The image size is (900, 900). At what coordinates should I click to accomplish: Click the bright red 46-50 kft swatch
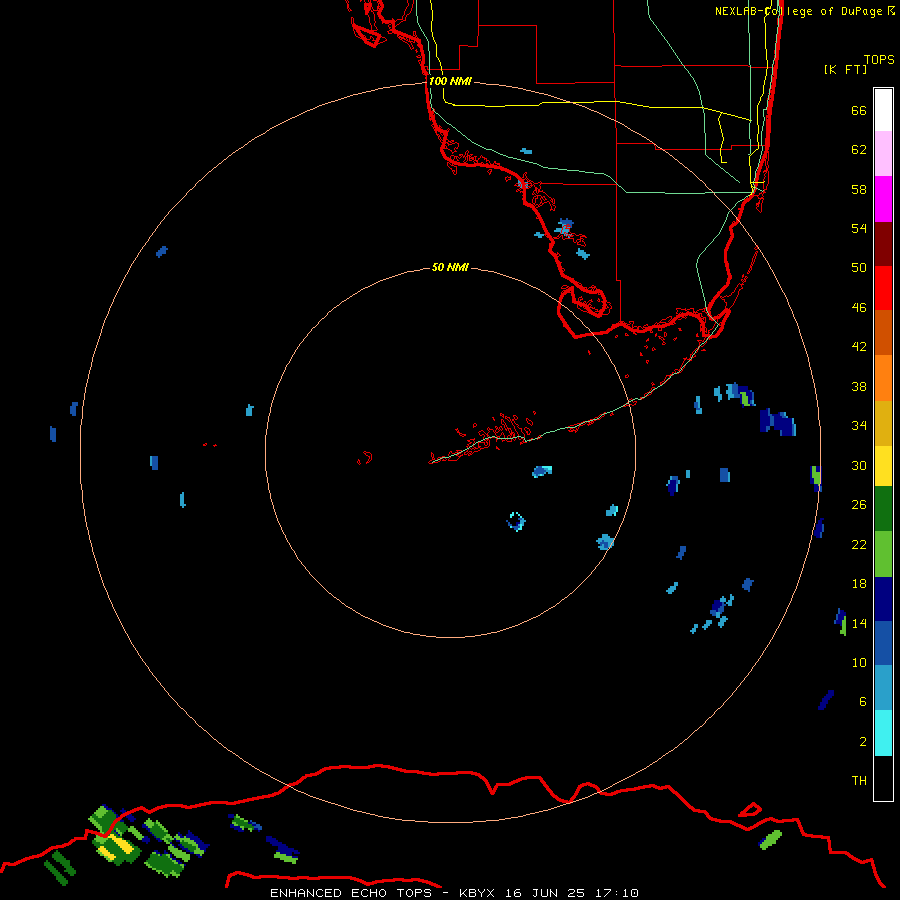883,288
